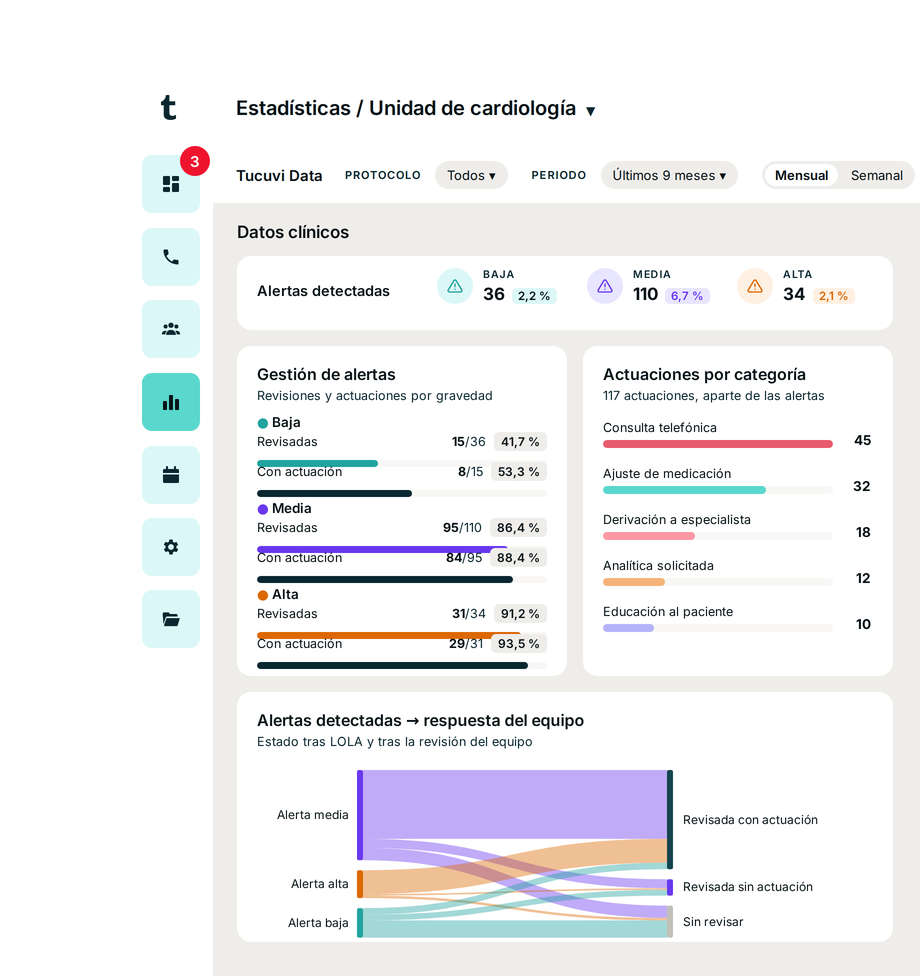Open the Protocolo 'Todos' dropdown
This screenshot has width=920, height=976.
click(471, 176)
